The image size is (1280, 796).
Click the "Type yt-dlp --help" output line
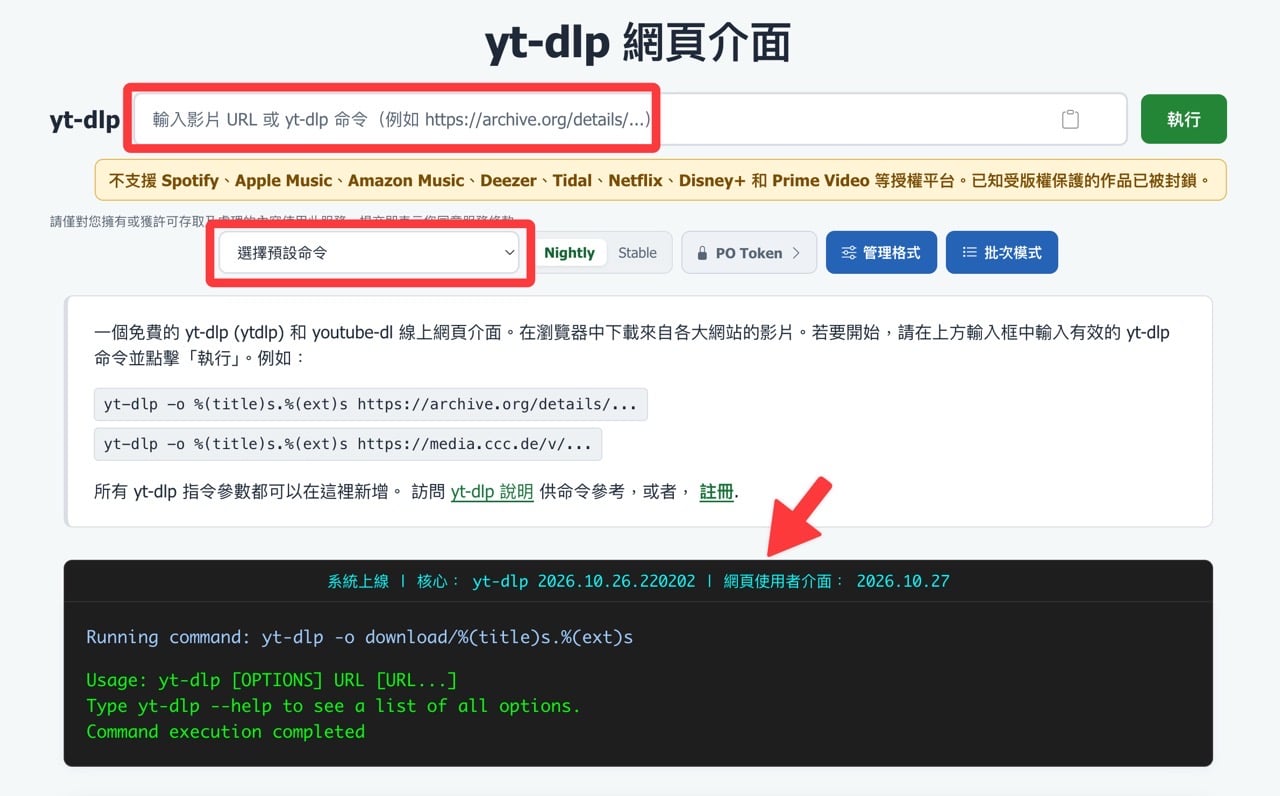click(x=333, y=706)
